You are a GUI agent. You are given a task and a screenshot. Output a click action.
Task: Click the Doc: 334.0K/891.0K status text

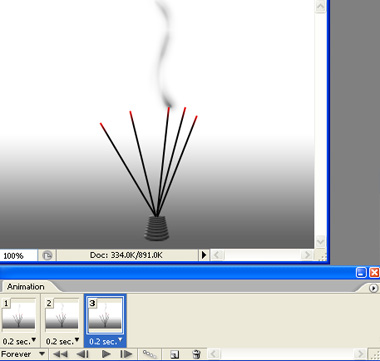pyautogui.click(x=126, y=255)
